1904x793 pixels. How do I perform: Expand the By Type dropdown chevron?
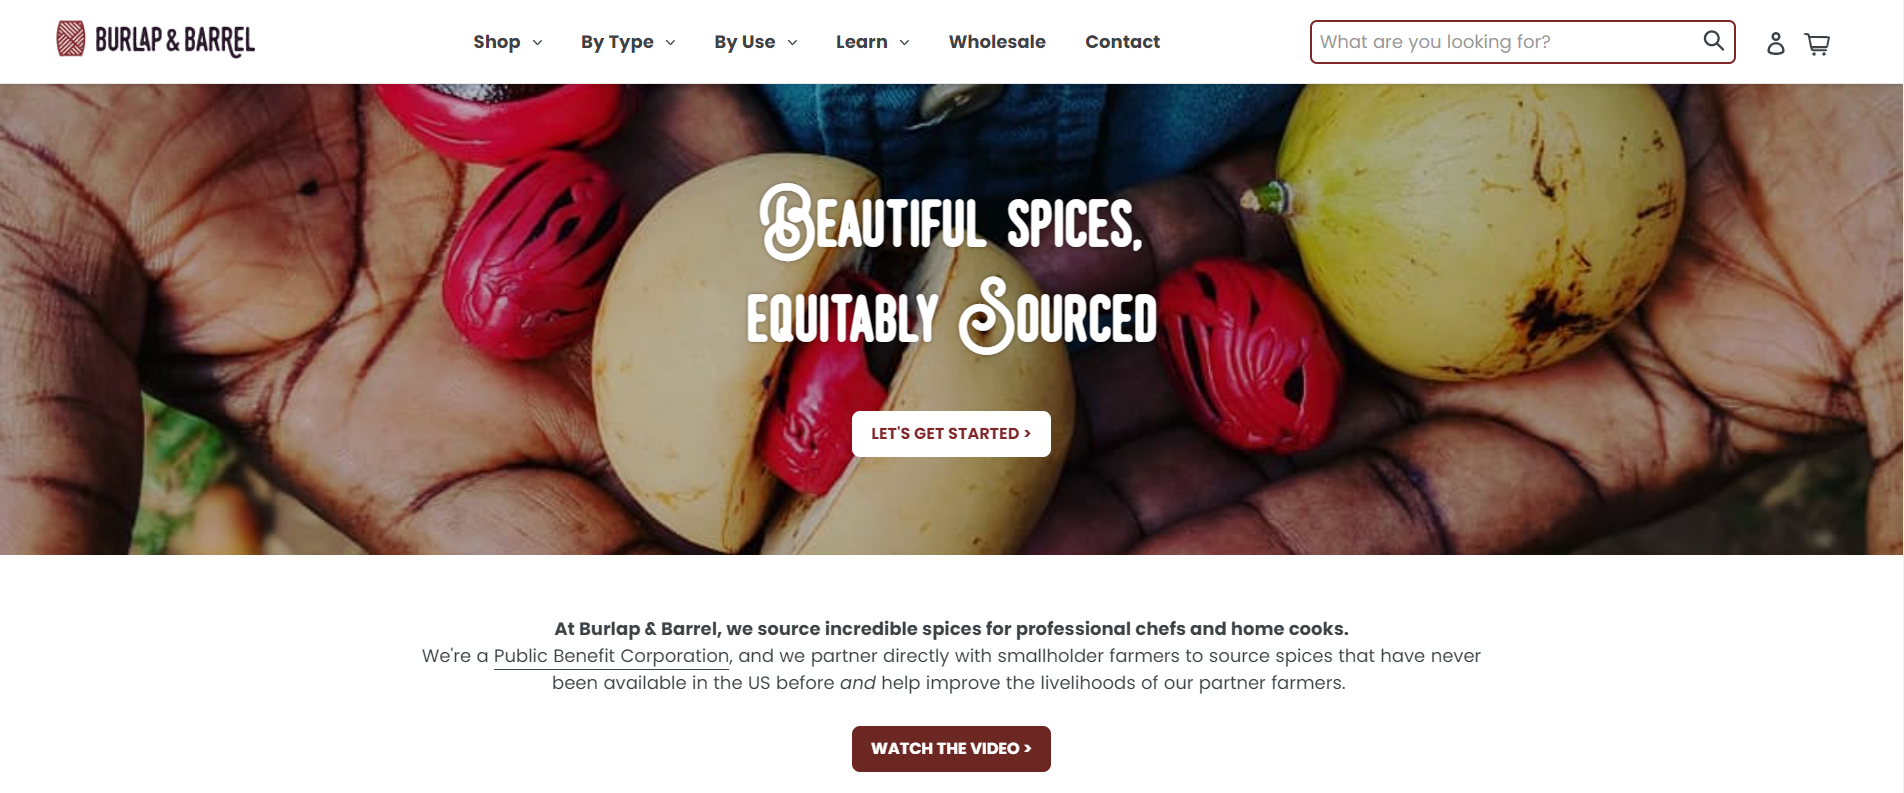pos(670,42)
